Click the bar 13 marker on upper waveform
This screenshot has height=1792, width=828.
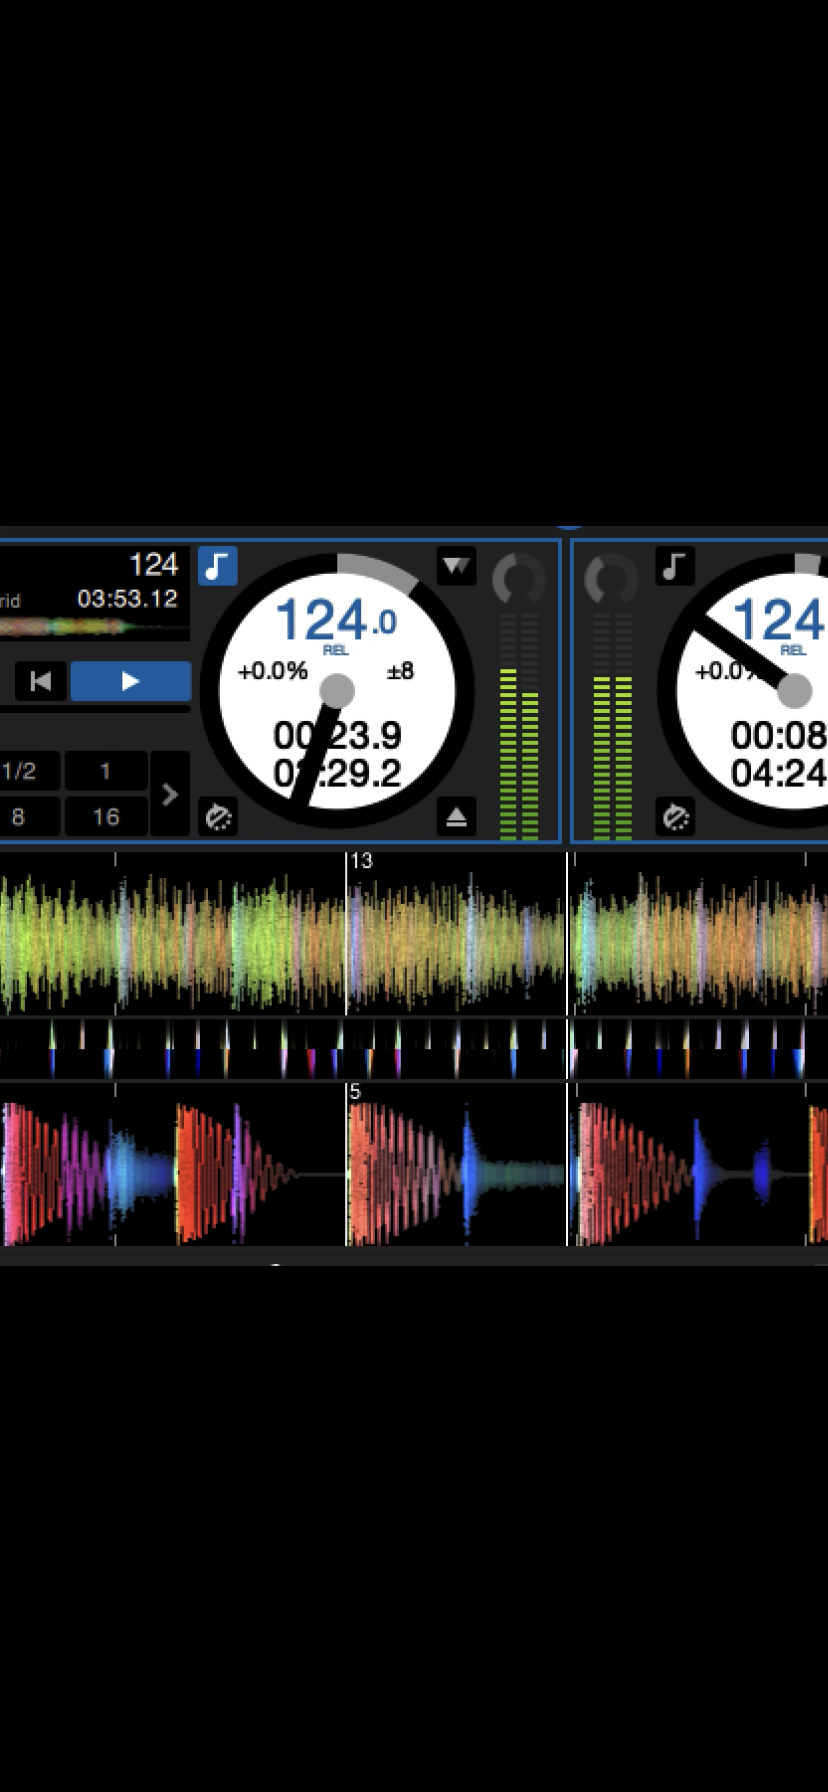pos(361,861)
